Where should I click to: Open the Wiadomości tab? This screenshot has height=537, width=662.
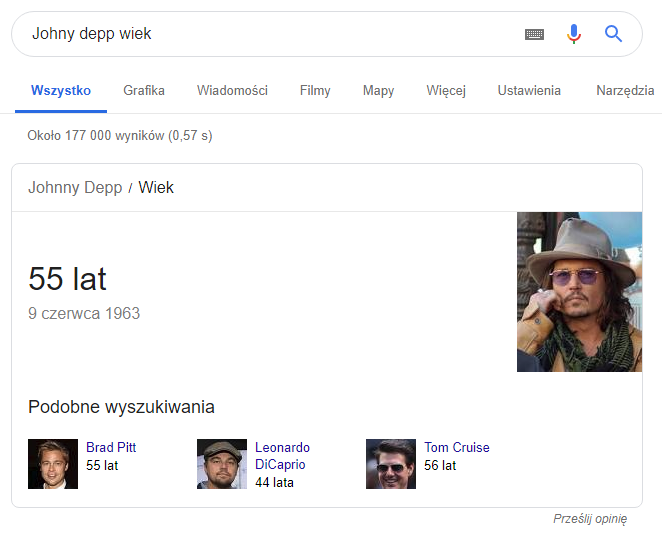[232, 91]
